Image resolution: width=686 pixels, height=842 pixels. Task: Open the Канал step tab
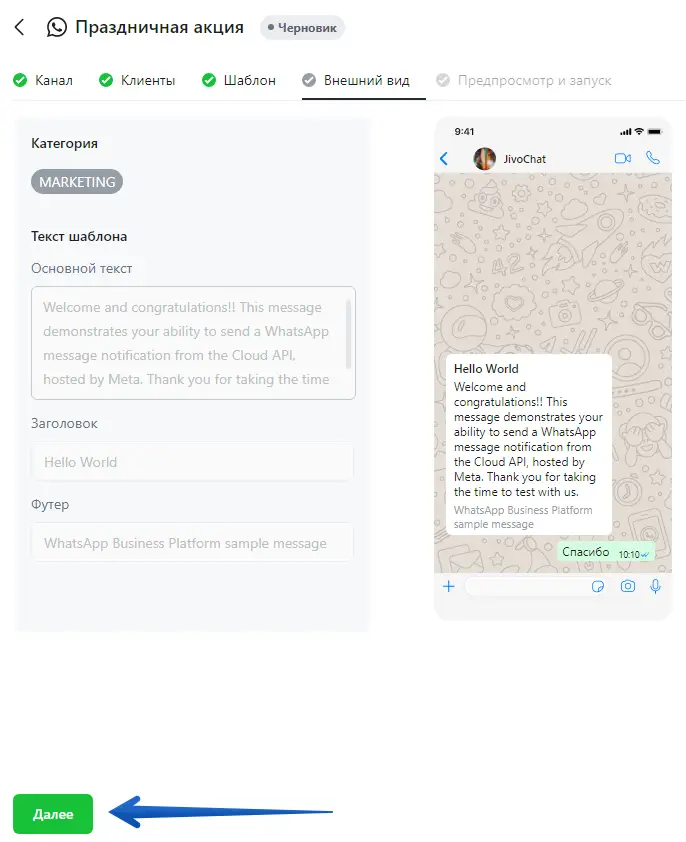(x=43, y=81)
